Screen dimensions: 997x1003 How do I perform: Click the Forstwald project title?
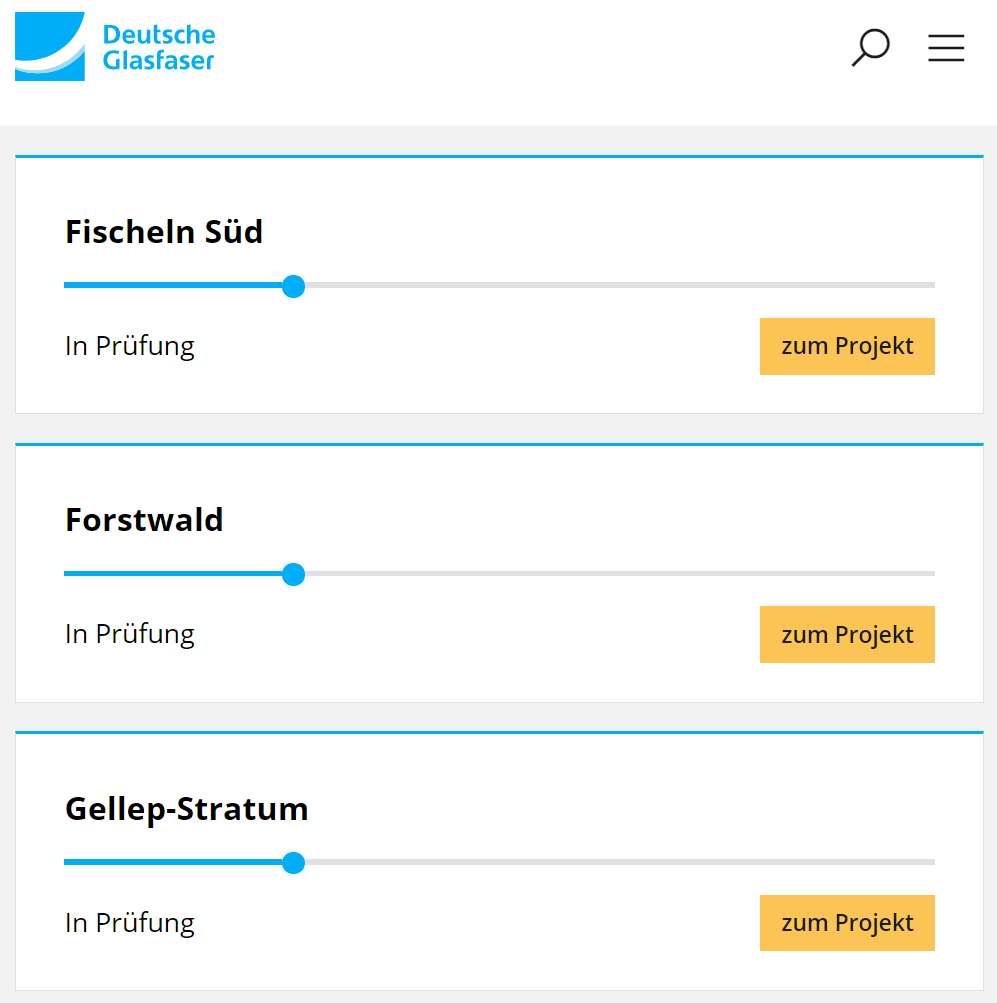[x=144, y=520]
